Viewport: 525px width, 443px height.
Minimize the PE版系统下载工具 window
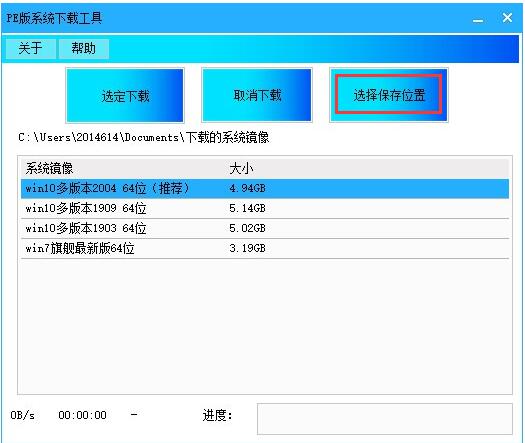[478, 18]
